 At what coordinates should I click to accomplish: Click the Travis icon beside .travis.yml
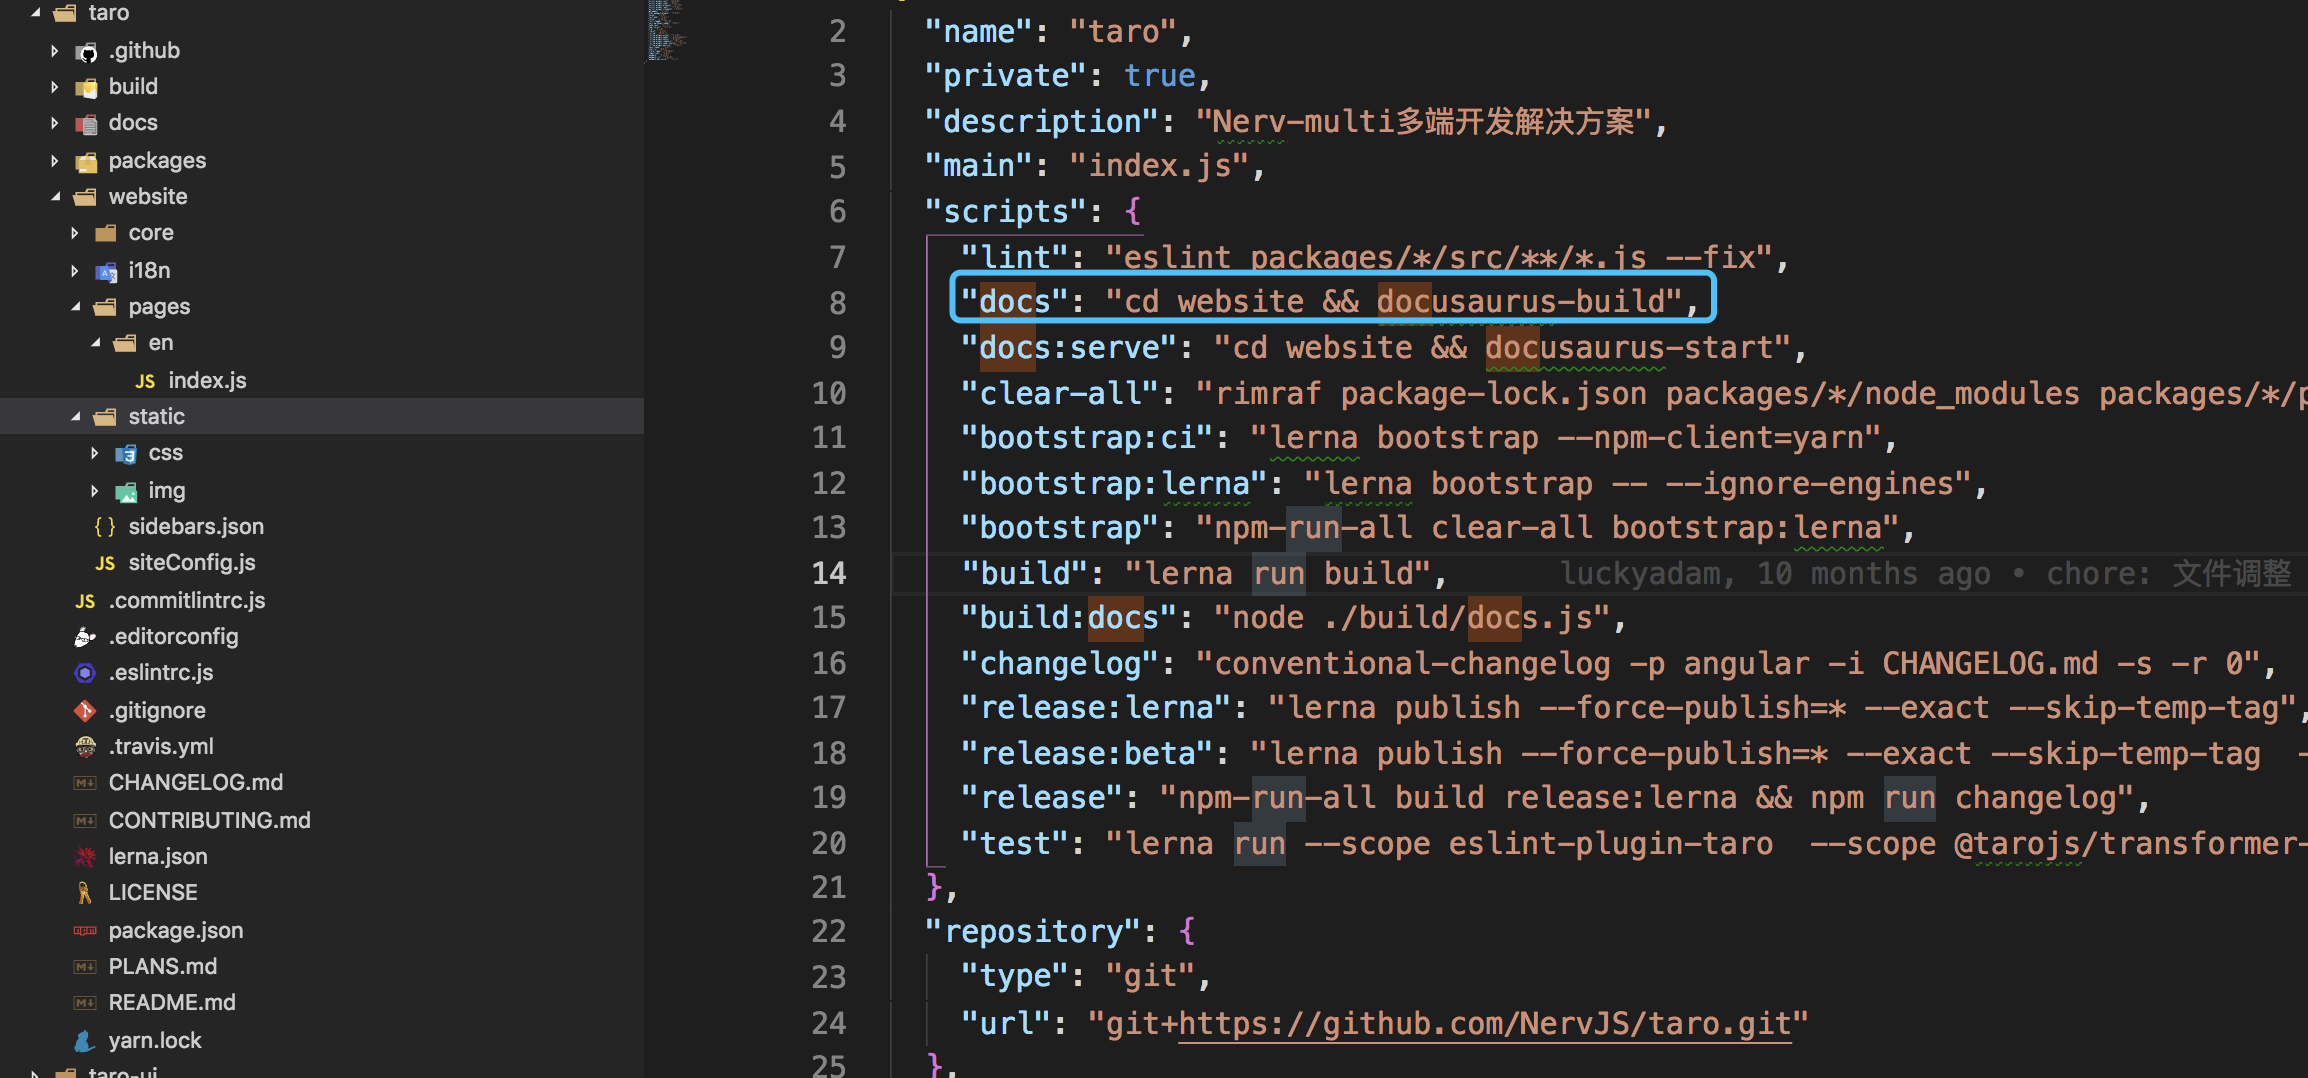point(85,747)
